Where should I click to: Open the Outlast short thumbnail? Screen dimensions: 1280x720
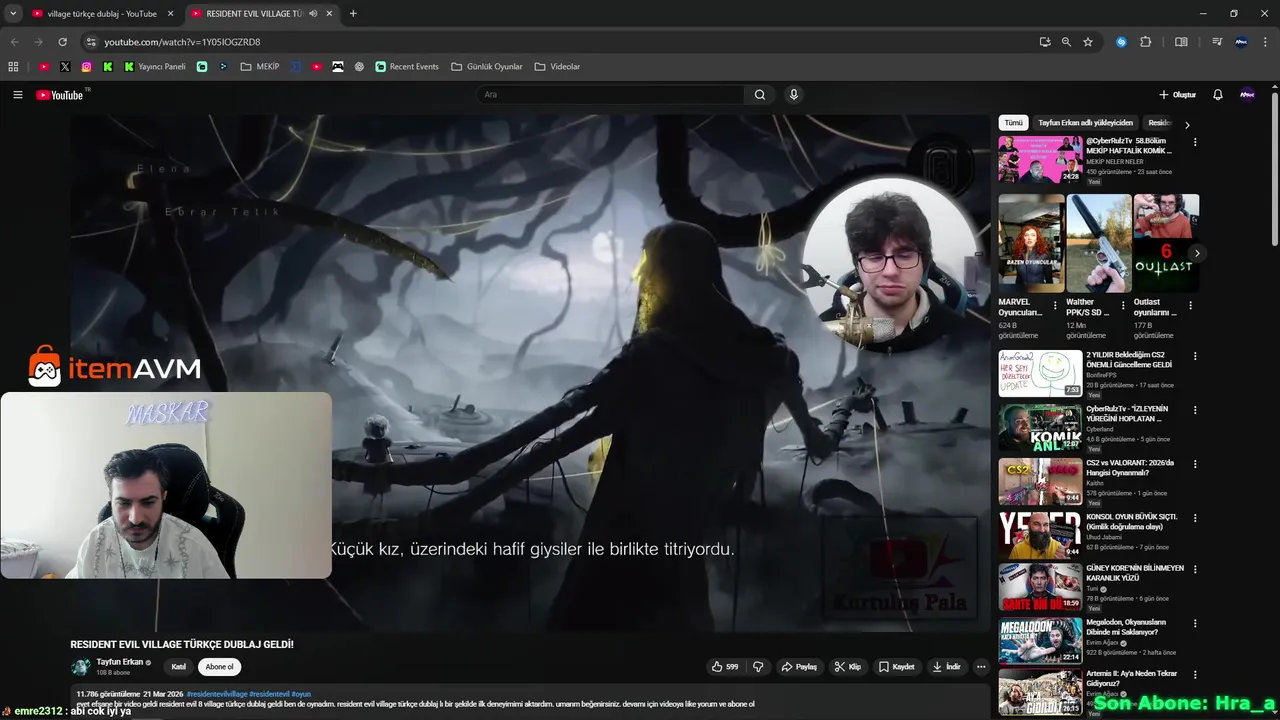[x=1166, y=243]
